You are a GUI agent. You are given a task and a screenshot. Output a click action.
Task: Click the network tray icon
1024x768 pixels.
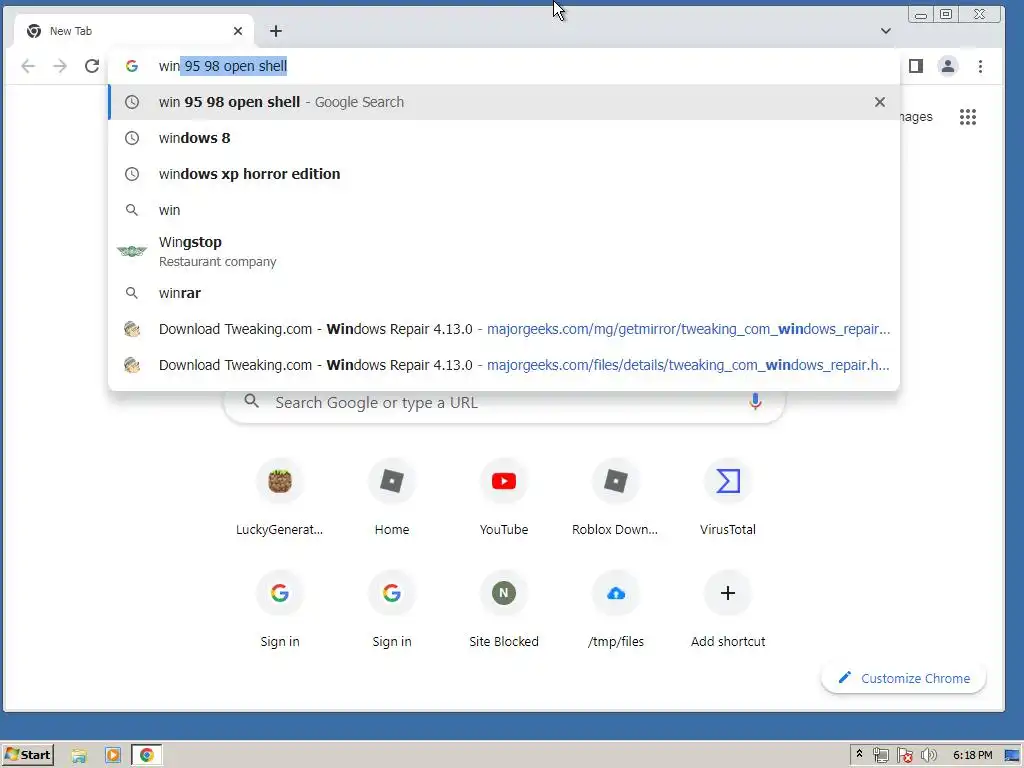(880, 756)
